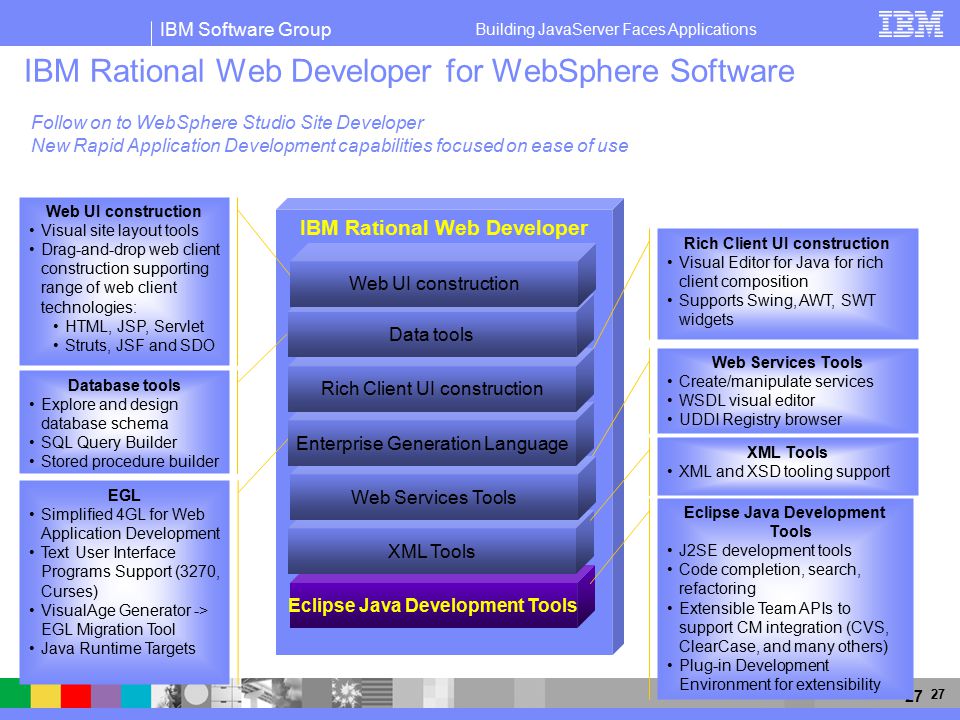Click 'Web UI construction' heading in left box
This screenshot has width=960, height=720.
click(x=123, y=211)
